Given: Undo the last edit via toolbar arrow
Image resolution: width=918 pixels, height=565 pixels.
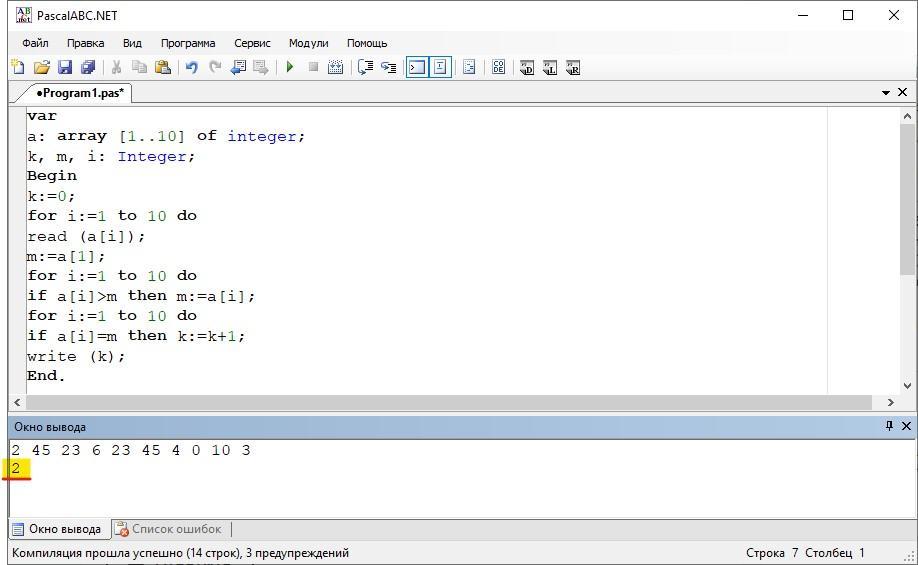Looking at the screenshot, I should coord(191,68).
